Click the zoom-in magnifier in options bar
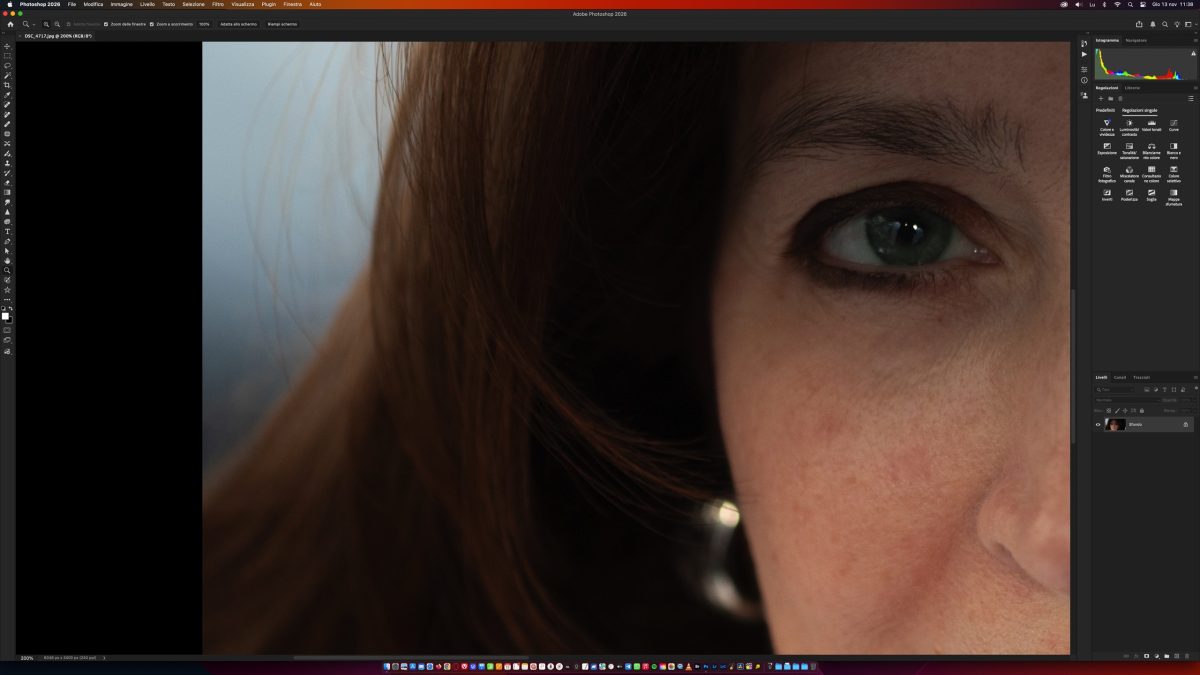 pos(46,23)
